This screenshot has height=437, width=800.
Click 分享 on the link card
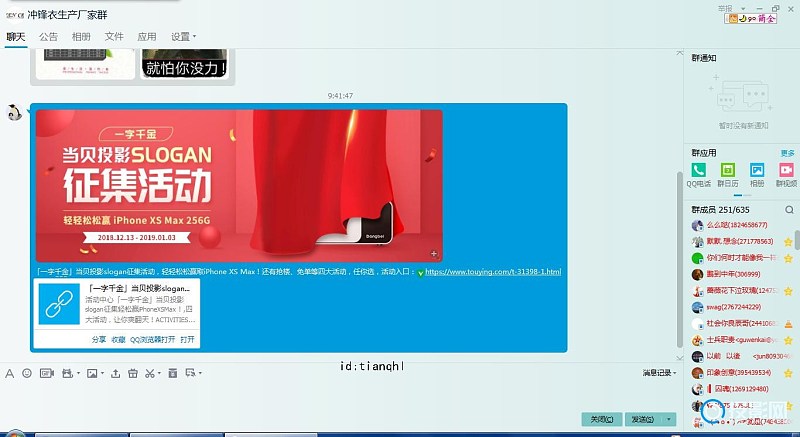pos(98,340)
